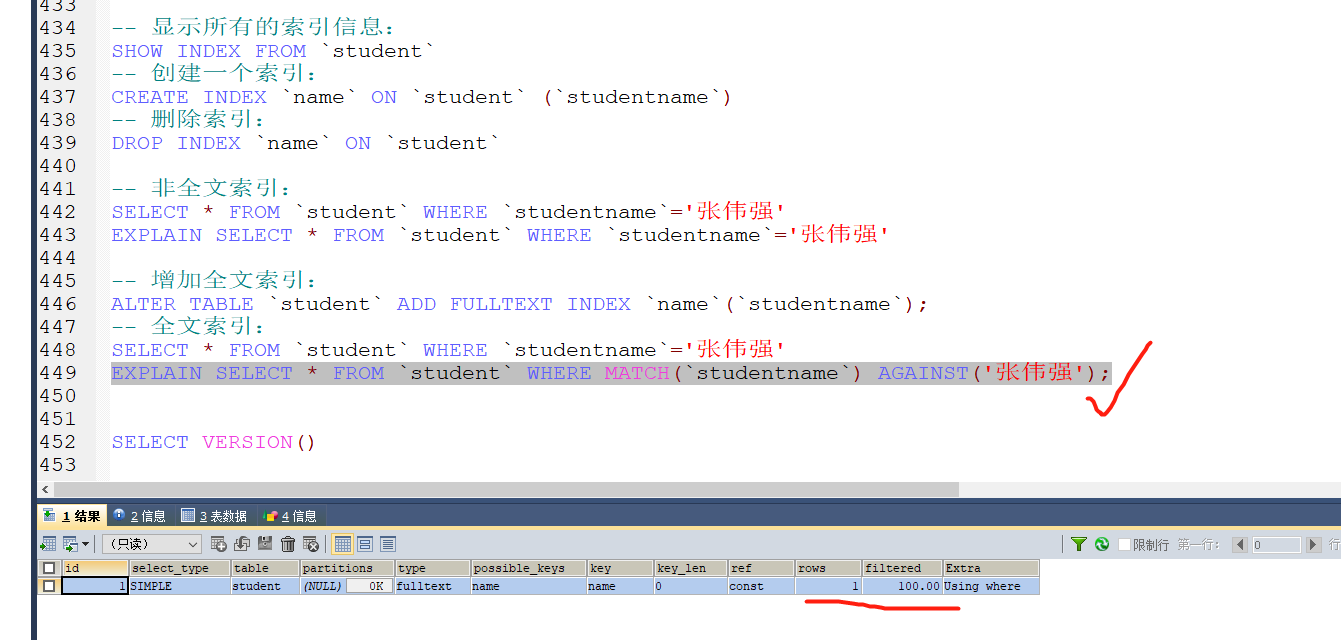The width and height of the screenshot is (1341, 640).
Task: Select the fulltext type cell
Action: pyautogui.click(x=433, y=586)
